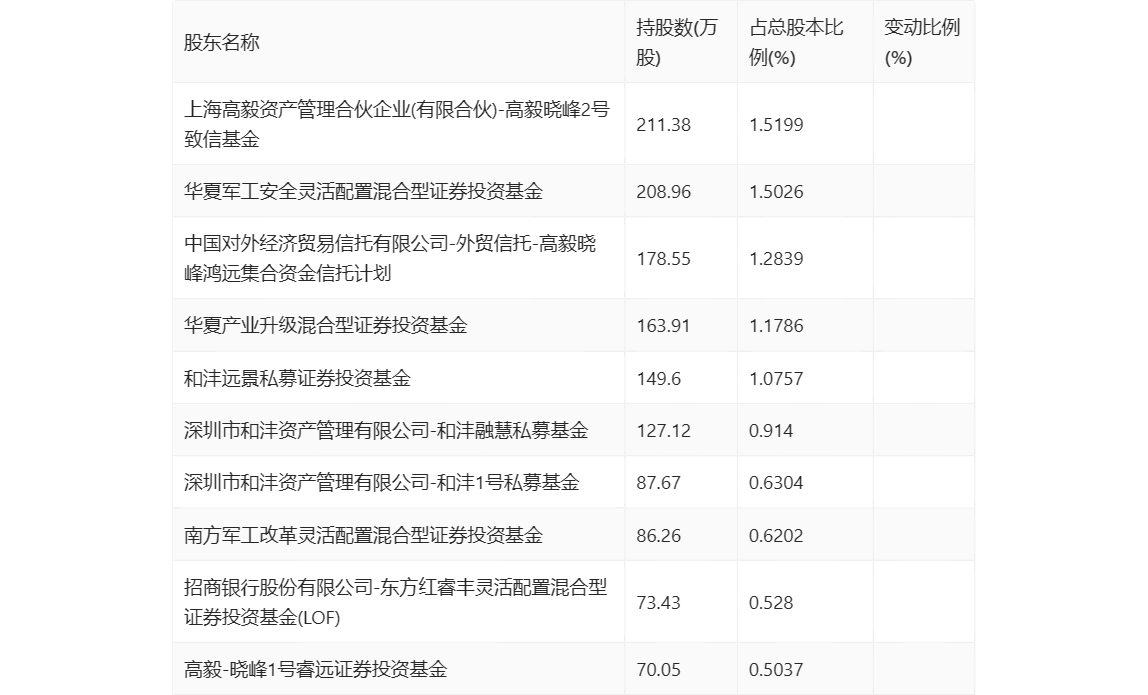Select shareholder 和沣远景私募证券投资基金
The image size is (1148, 695).
pyautogui.click(x=297, y=378)
